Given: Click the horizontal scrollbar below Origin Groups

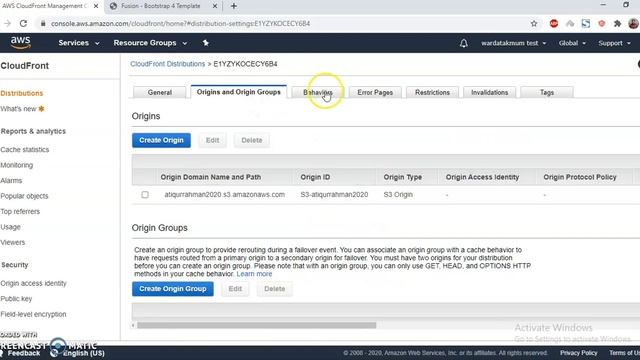Looking at the screenshot, I should [256, 325].
